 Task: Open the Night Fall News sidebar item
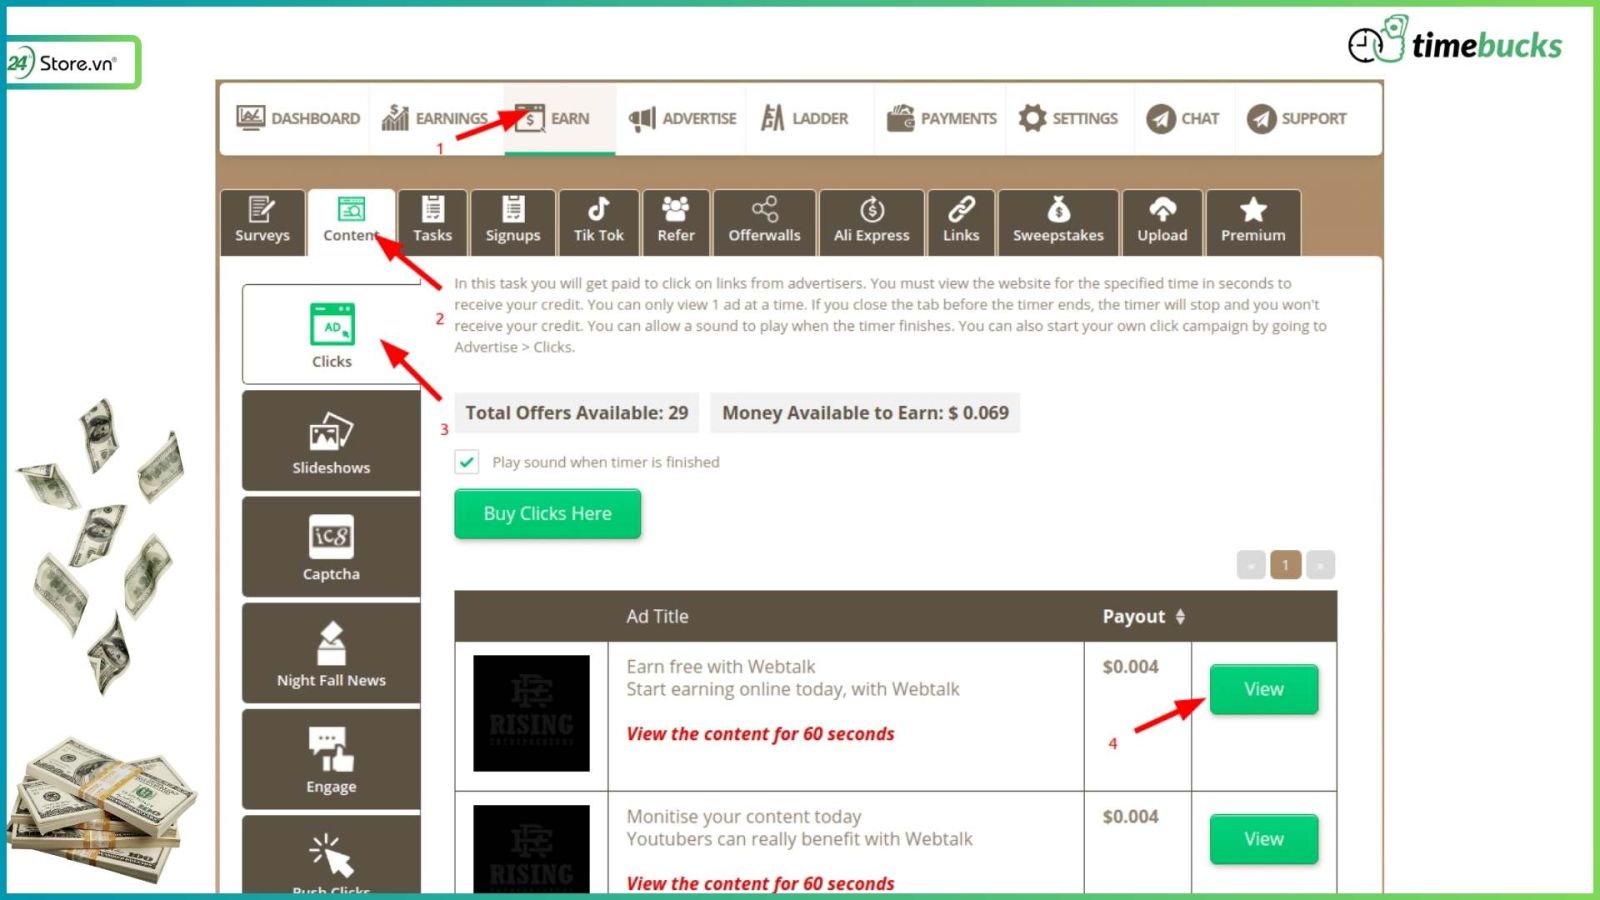331,653
